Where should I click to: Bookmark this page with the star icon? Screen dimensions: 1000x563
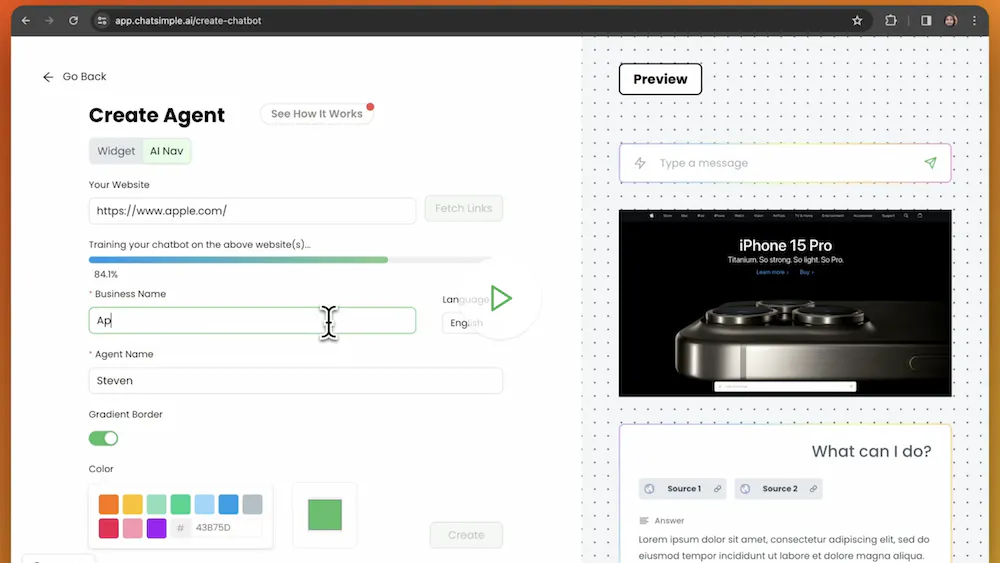coord(857,20)
